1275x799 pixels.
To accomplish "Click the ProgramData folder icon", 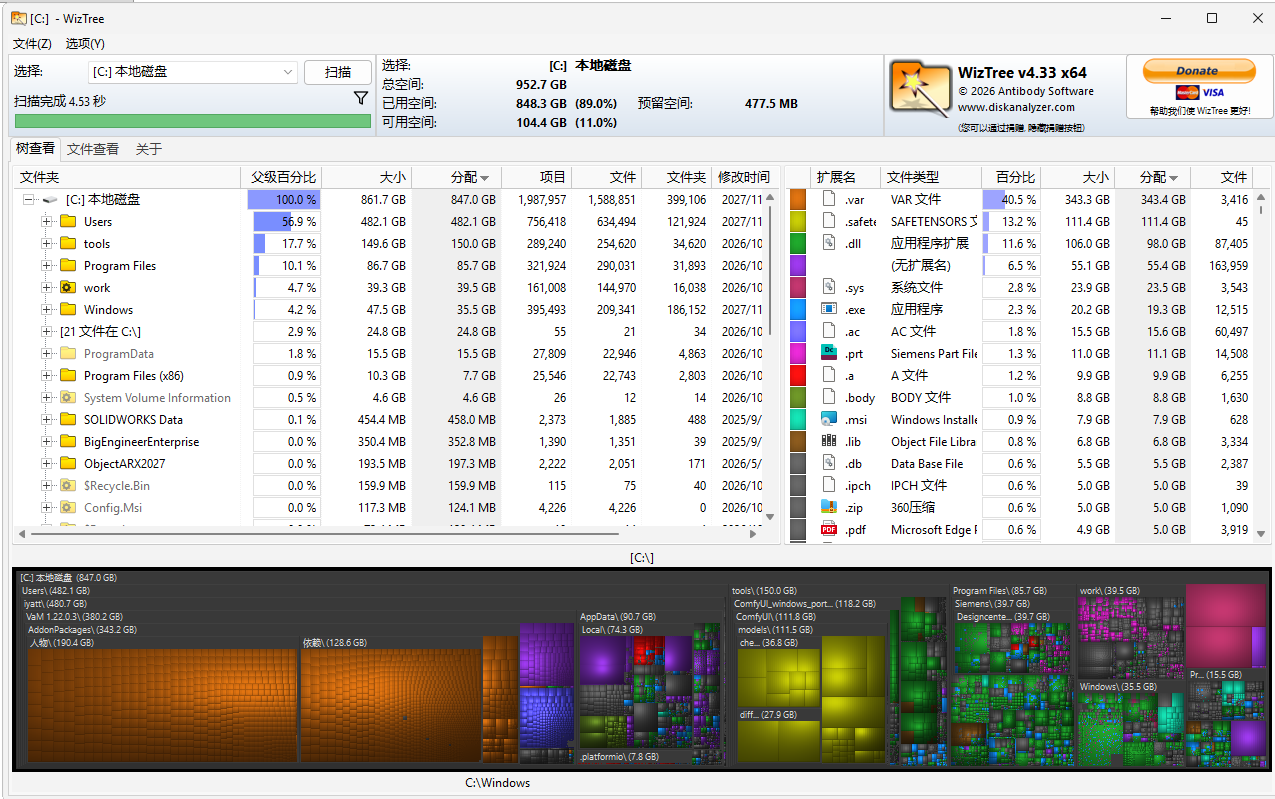I will 68,353.
